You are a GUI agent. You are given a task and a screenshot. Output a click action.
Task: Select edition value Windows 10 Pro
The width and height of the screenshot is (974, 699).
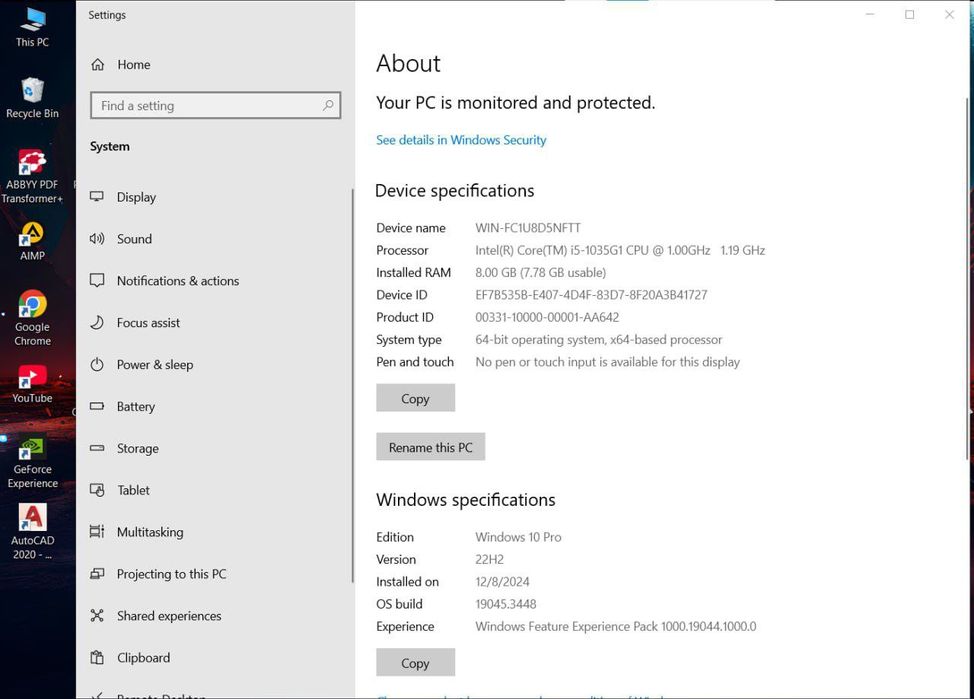pyautogui.click(x=518, y=537)
